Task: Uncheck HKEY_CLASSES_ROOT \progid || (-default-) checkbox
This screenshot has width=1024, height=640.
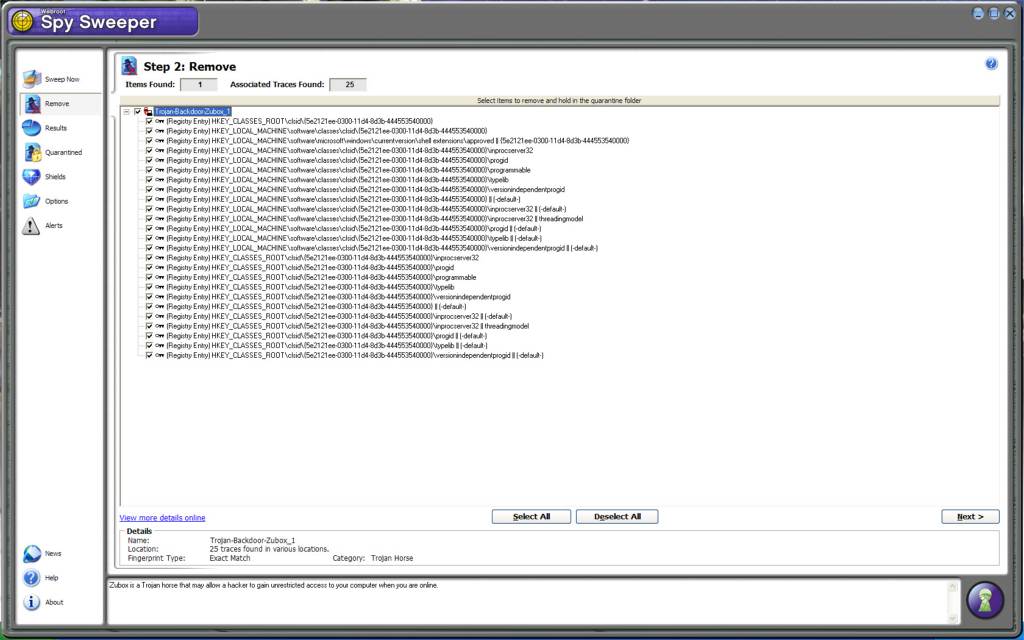Action: click(x=149, y=336)
